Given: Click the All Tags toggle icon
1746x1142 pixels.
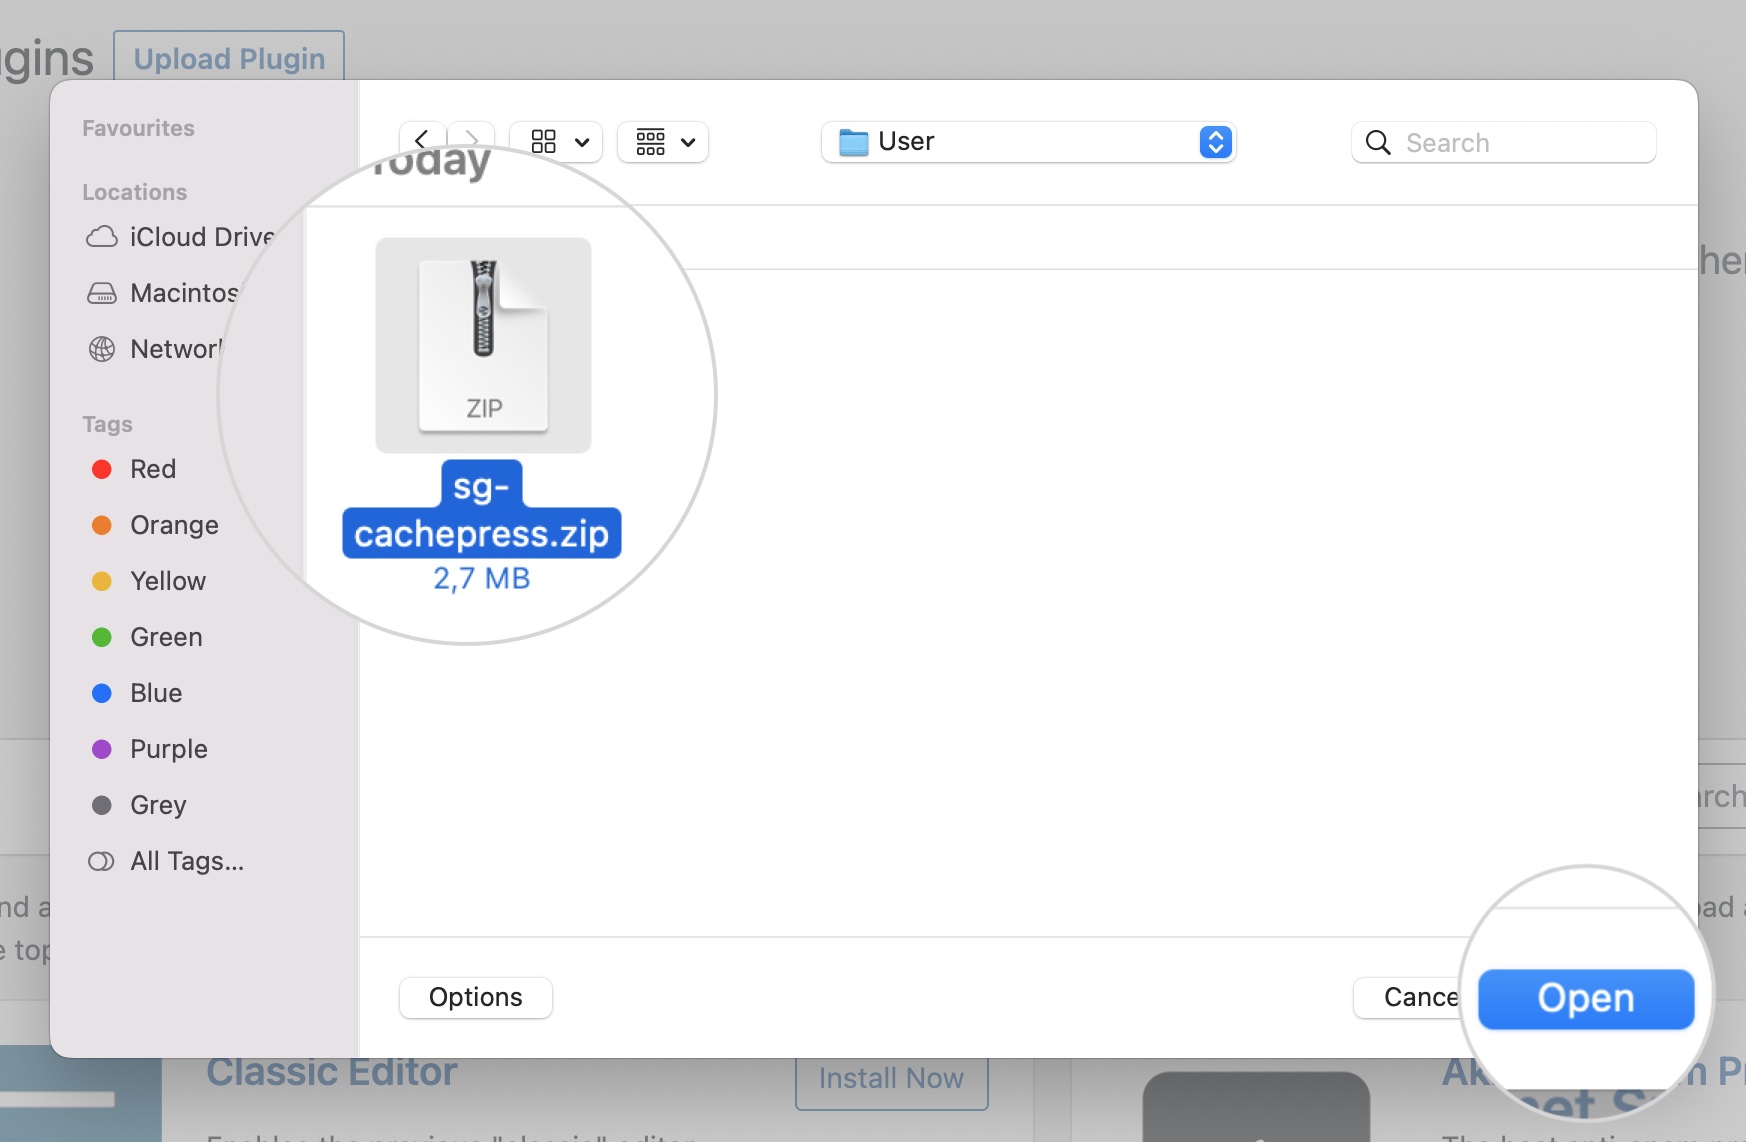Looking at the screenshot, I should [x=102, y=861].
